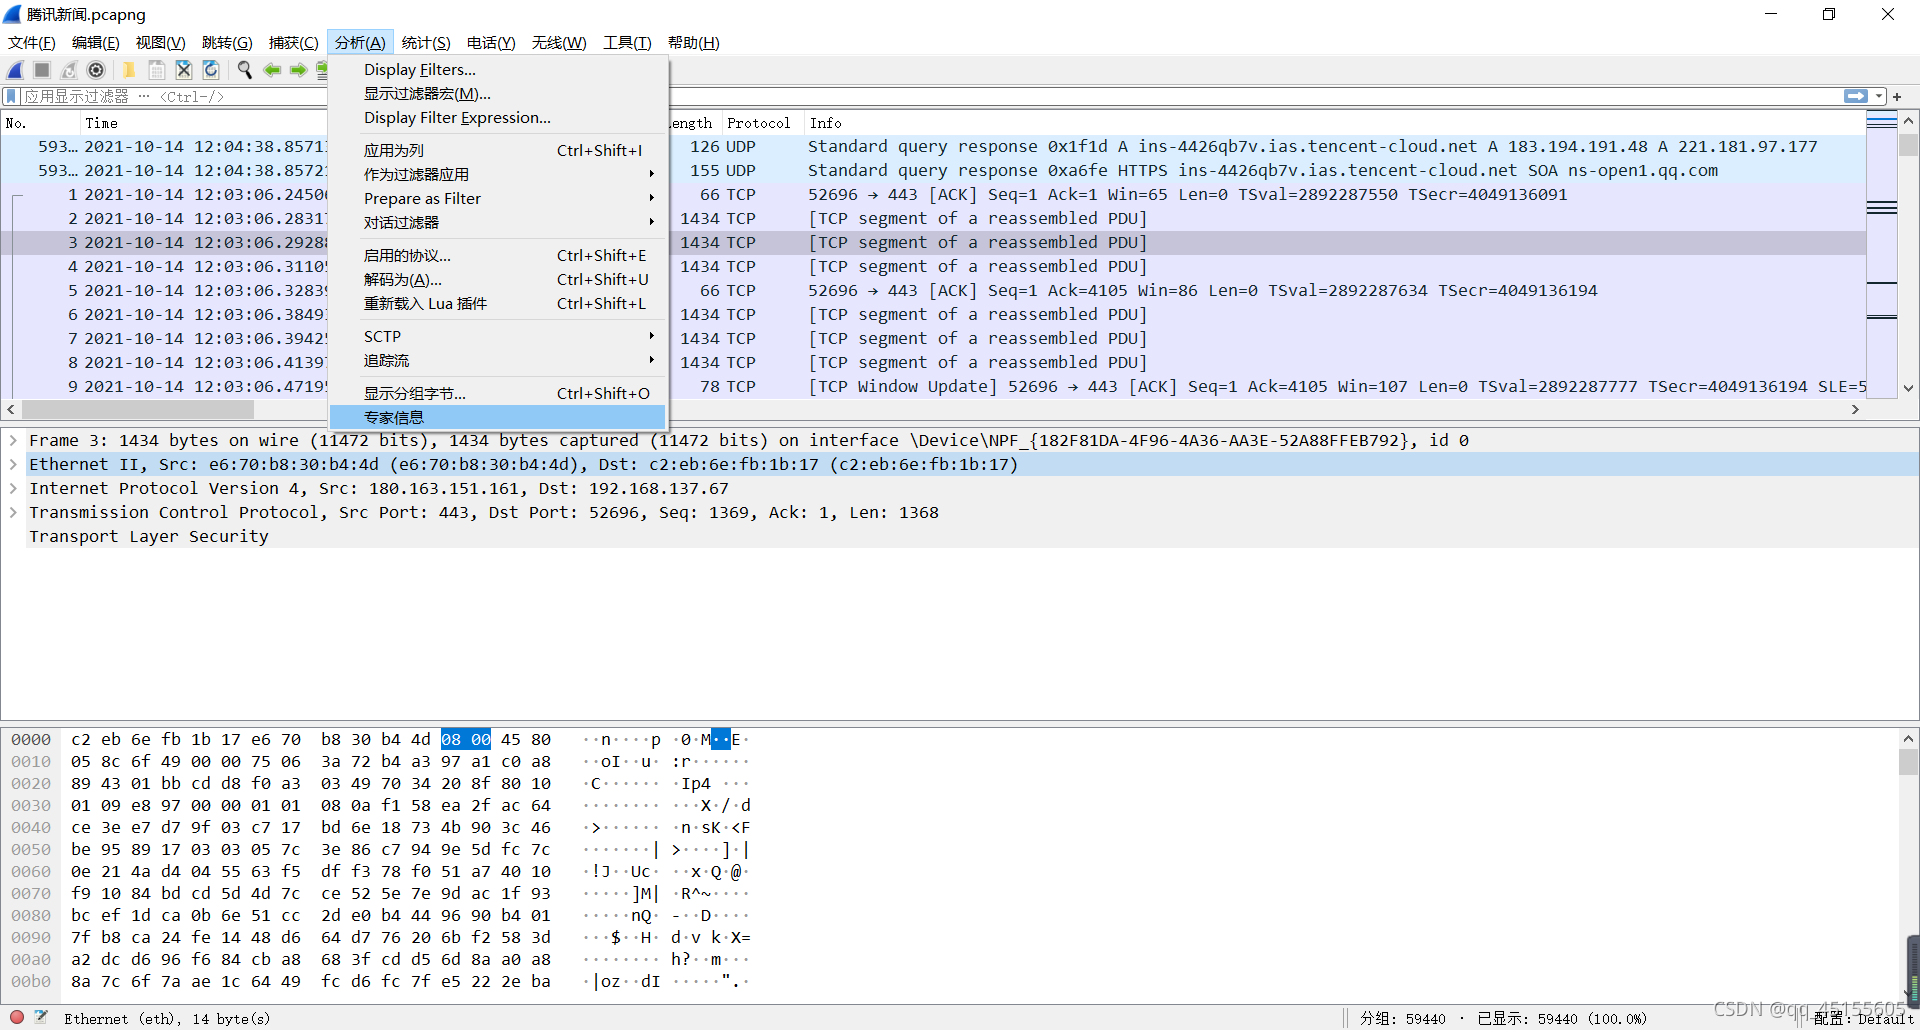Click the packet list vertical scrollbar down arrow
The width and height of the screenshot is (1920, 1030).
(x=1908, y=388)
